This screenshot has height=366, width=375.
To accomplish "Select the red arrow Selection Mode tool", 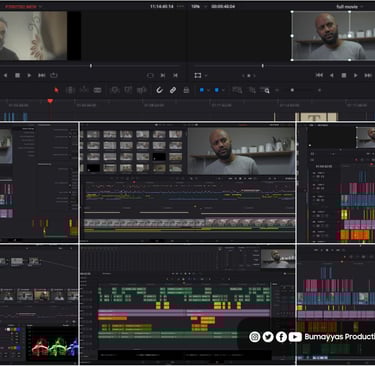I will click(56, 90).
